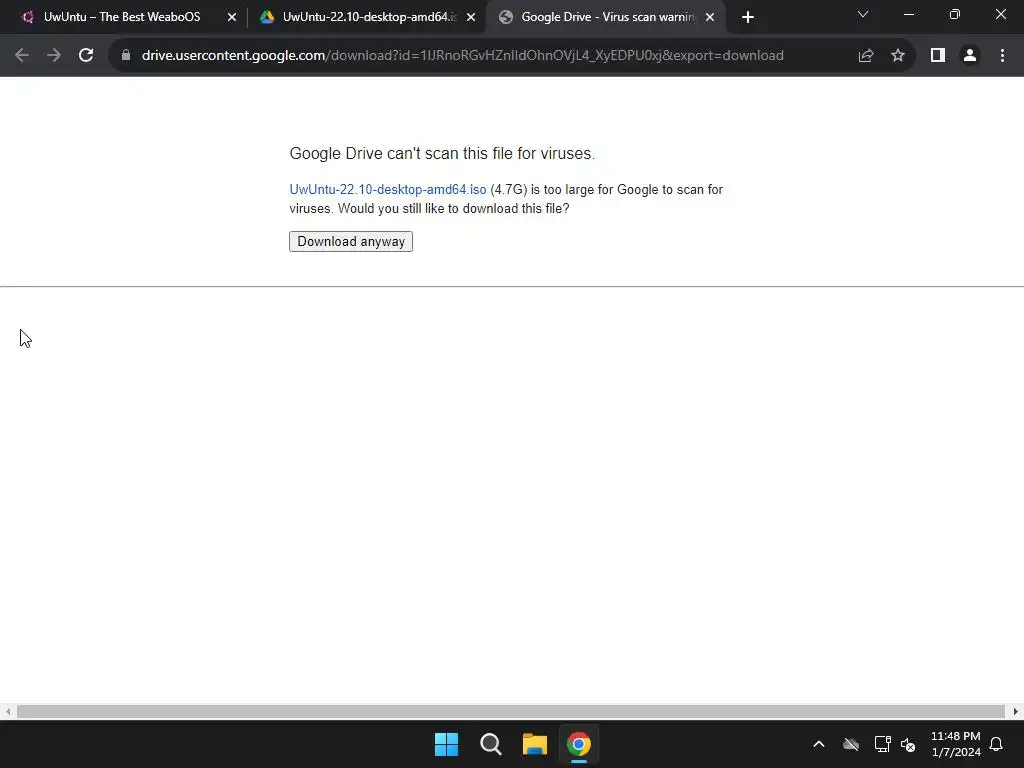Click the UwUntu favicon on first tab
1024x768 pixels.
(27, 17)
